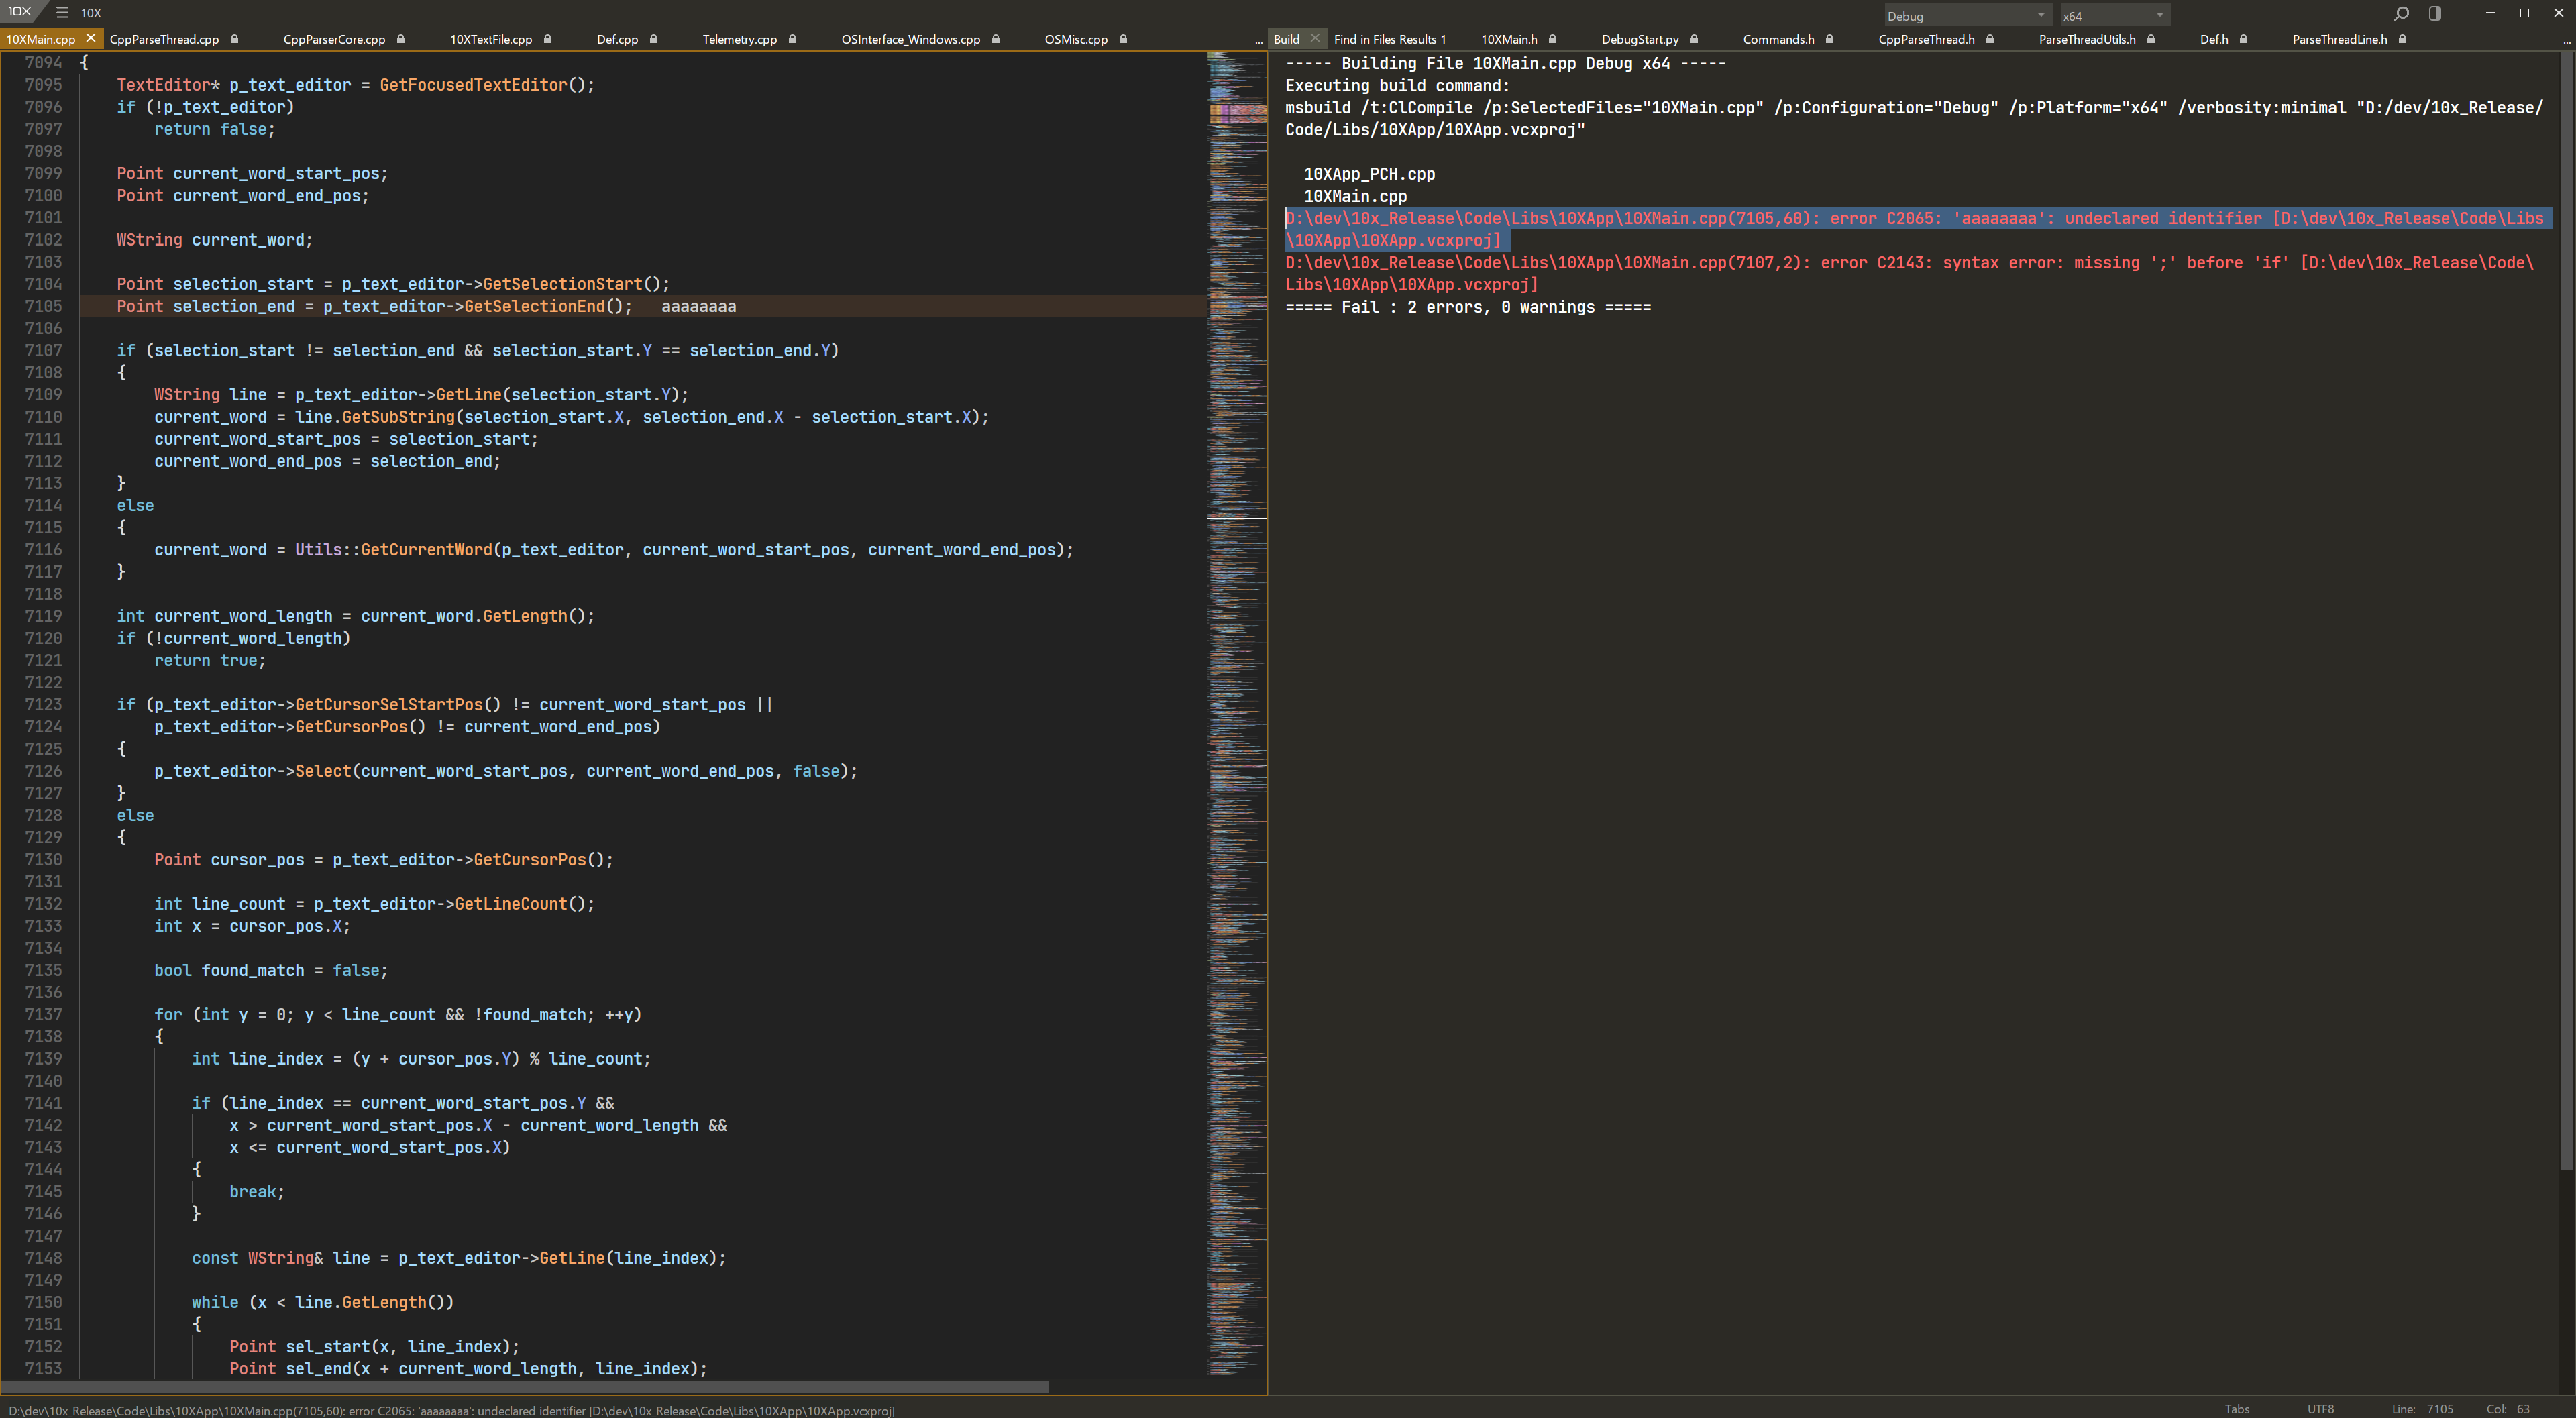Viewport: 2576px width, 1418px height.
Task: Open the Def.h tab
Action: click(x=2214, y=39)
